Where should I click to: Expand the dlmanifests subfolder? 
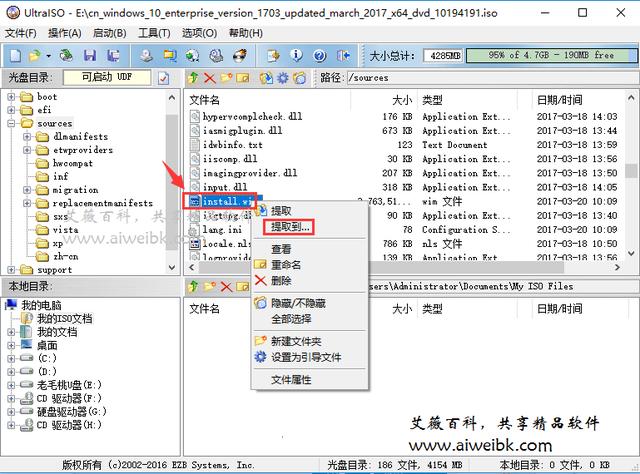[27, 137]
